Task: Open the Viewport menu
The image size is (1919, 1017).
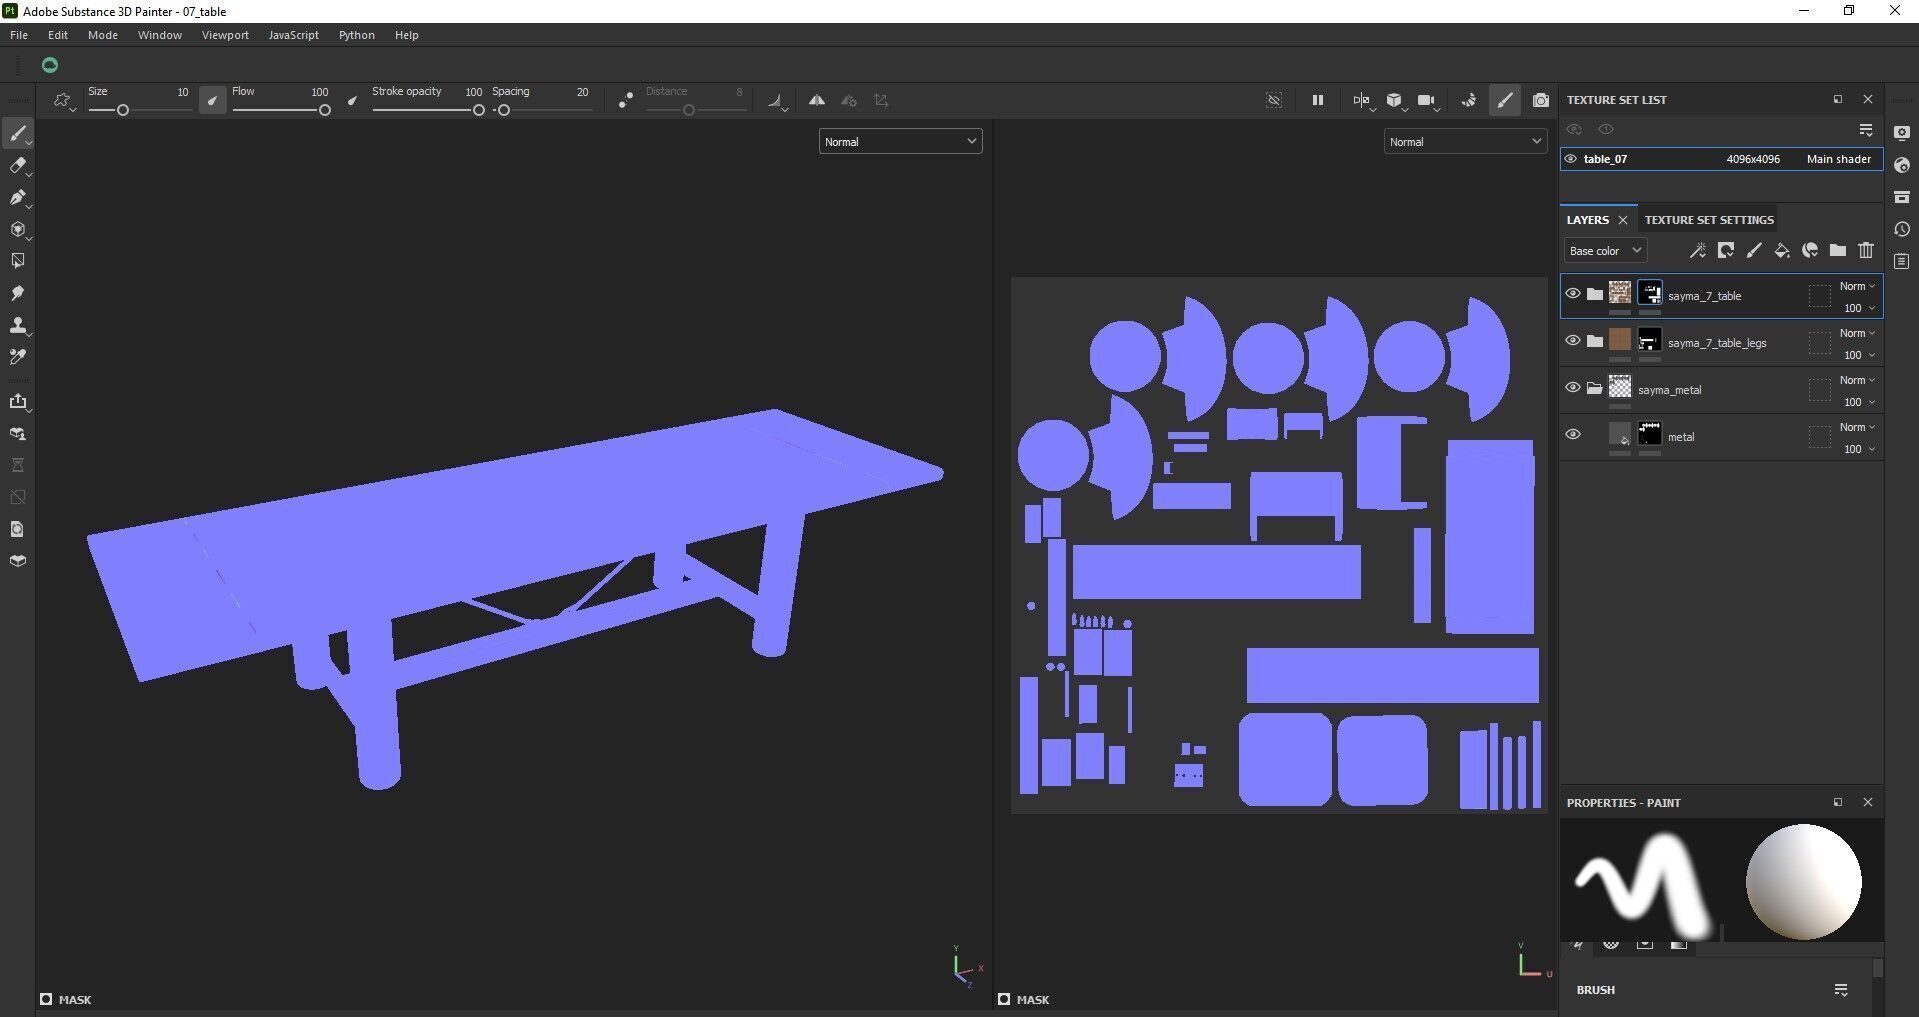Action: tap(225, 35)
